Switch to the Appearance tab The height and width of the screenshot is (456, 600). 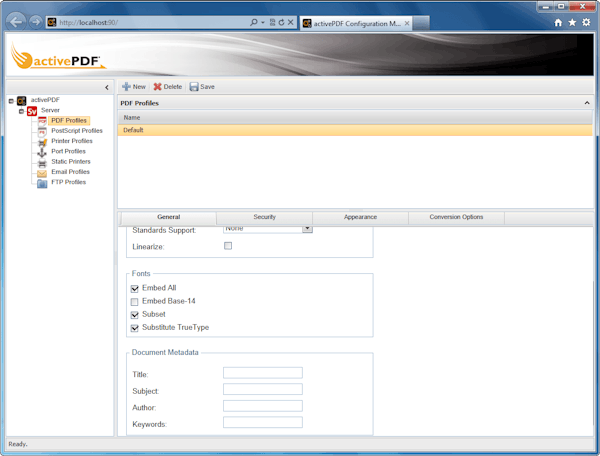pos(360,217)
